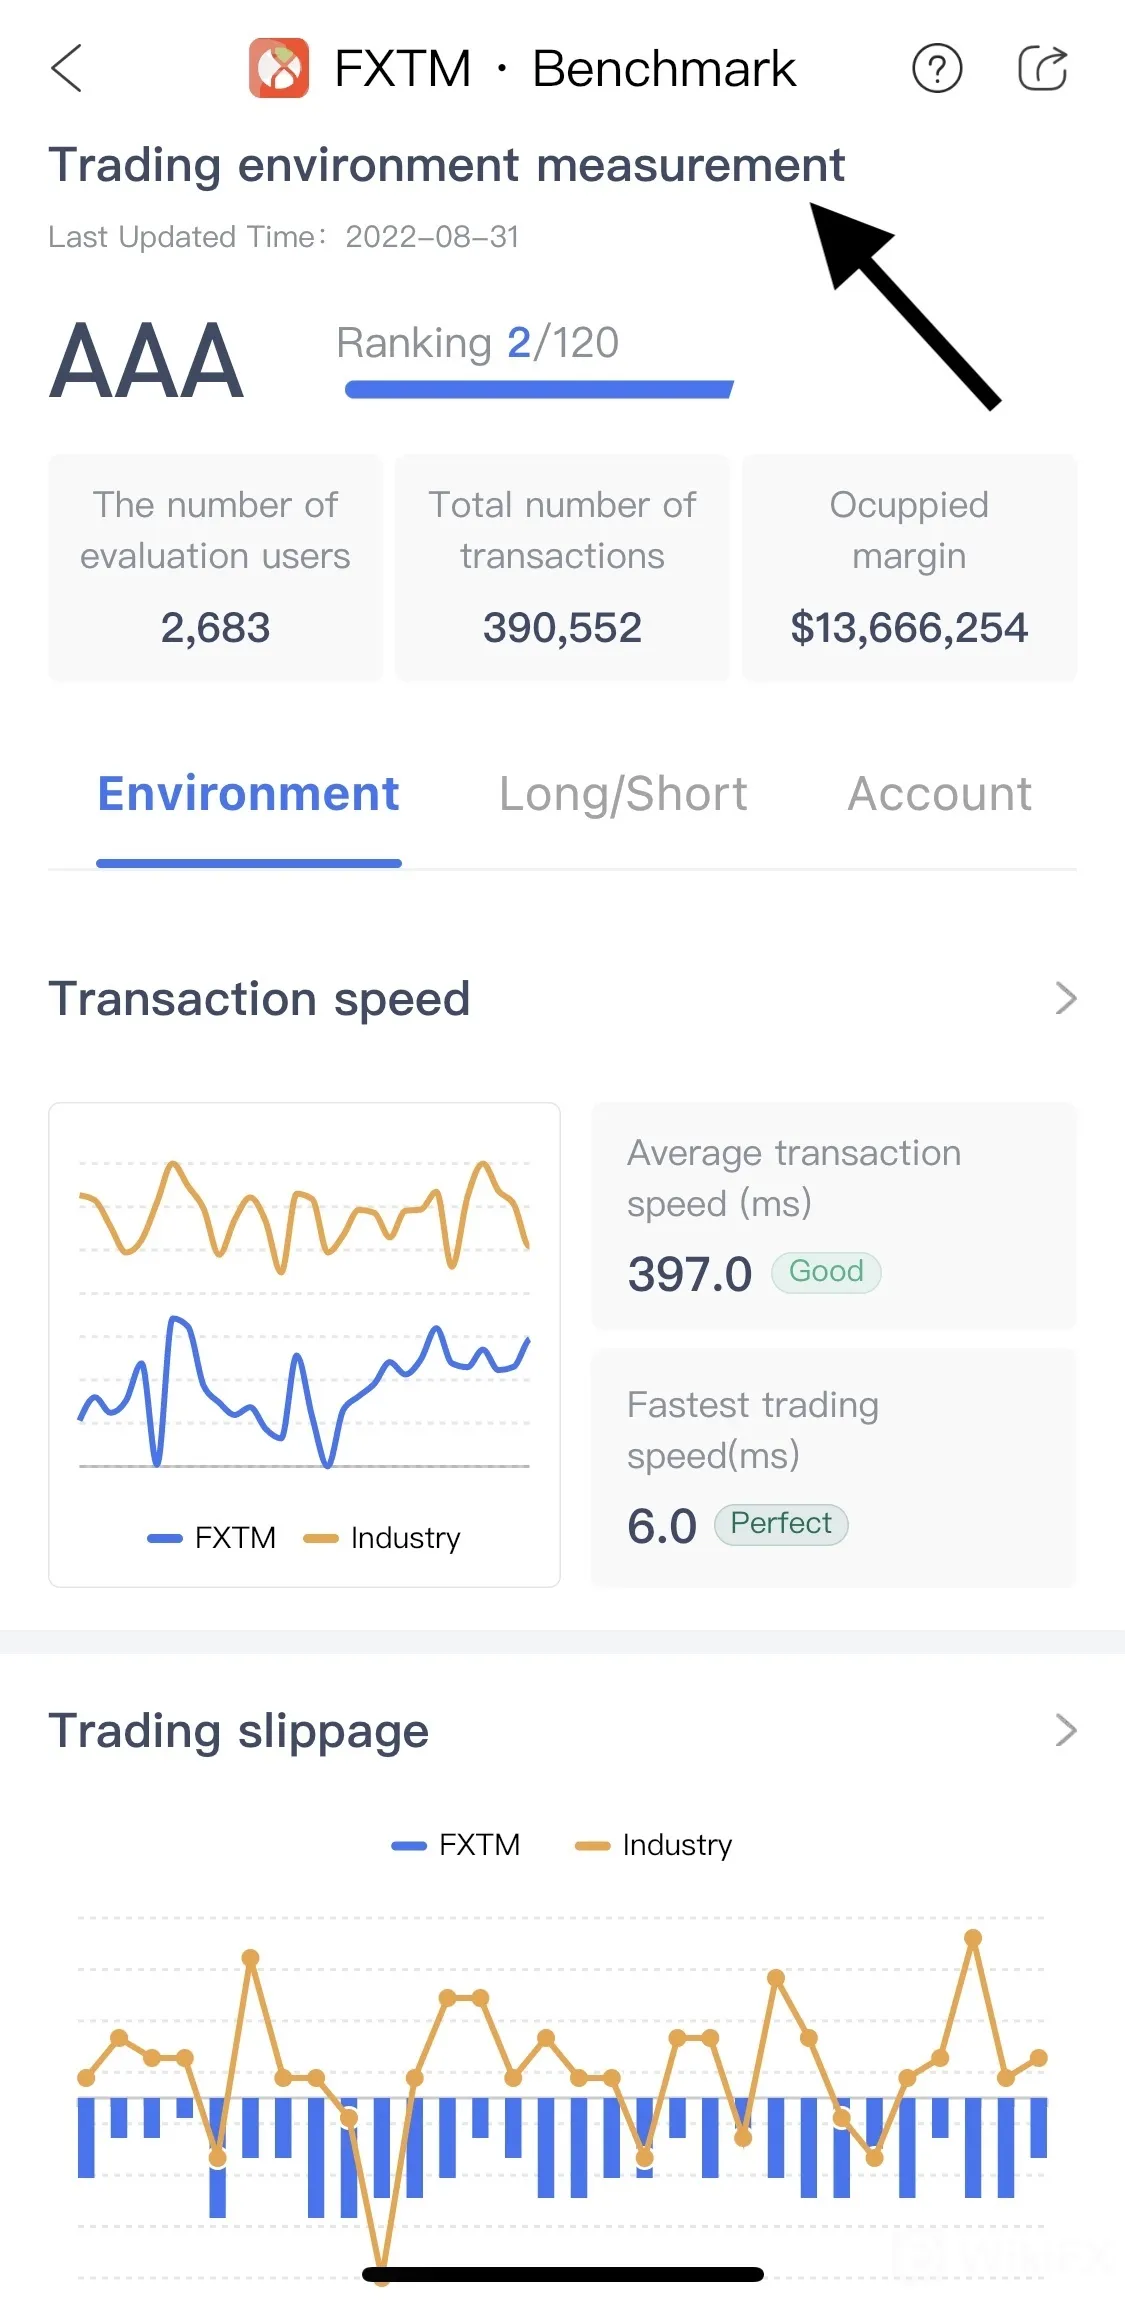Switch to the Long/Short tab
The image size is (1125, 2305).
tap(623, 795)
